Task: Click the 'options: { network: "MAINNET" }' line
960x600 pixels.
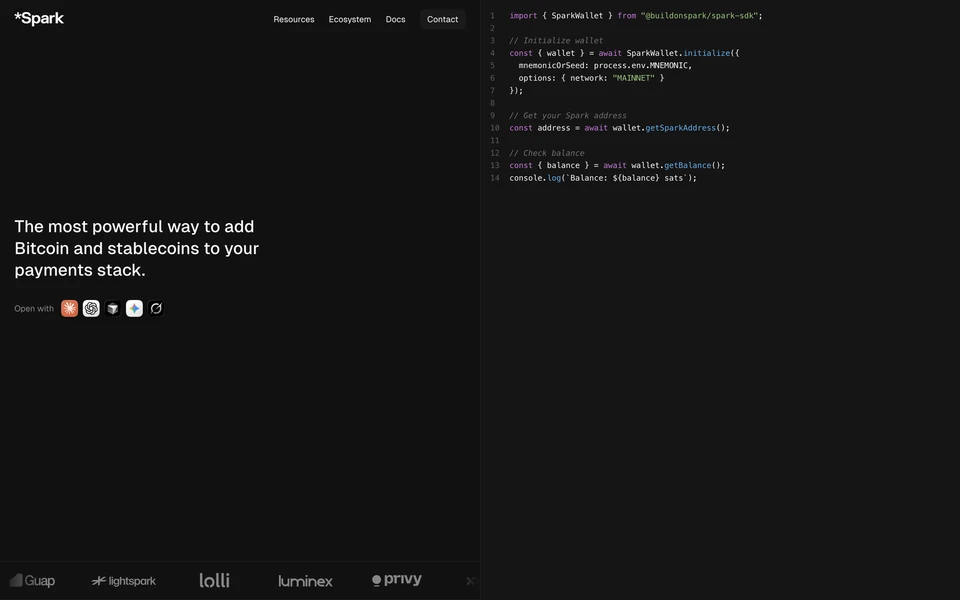Action: pos(591,78)
